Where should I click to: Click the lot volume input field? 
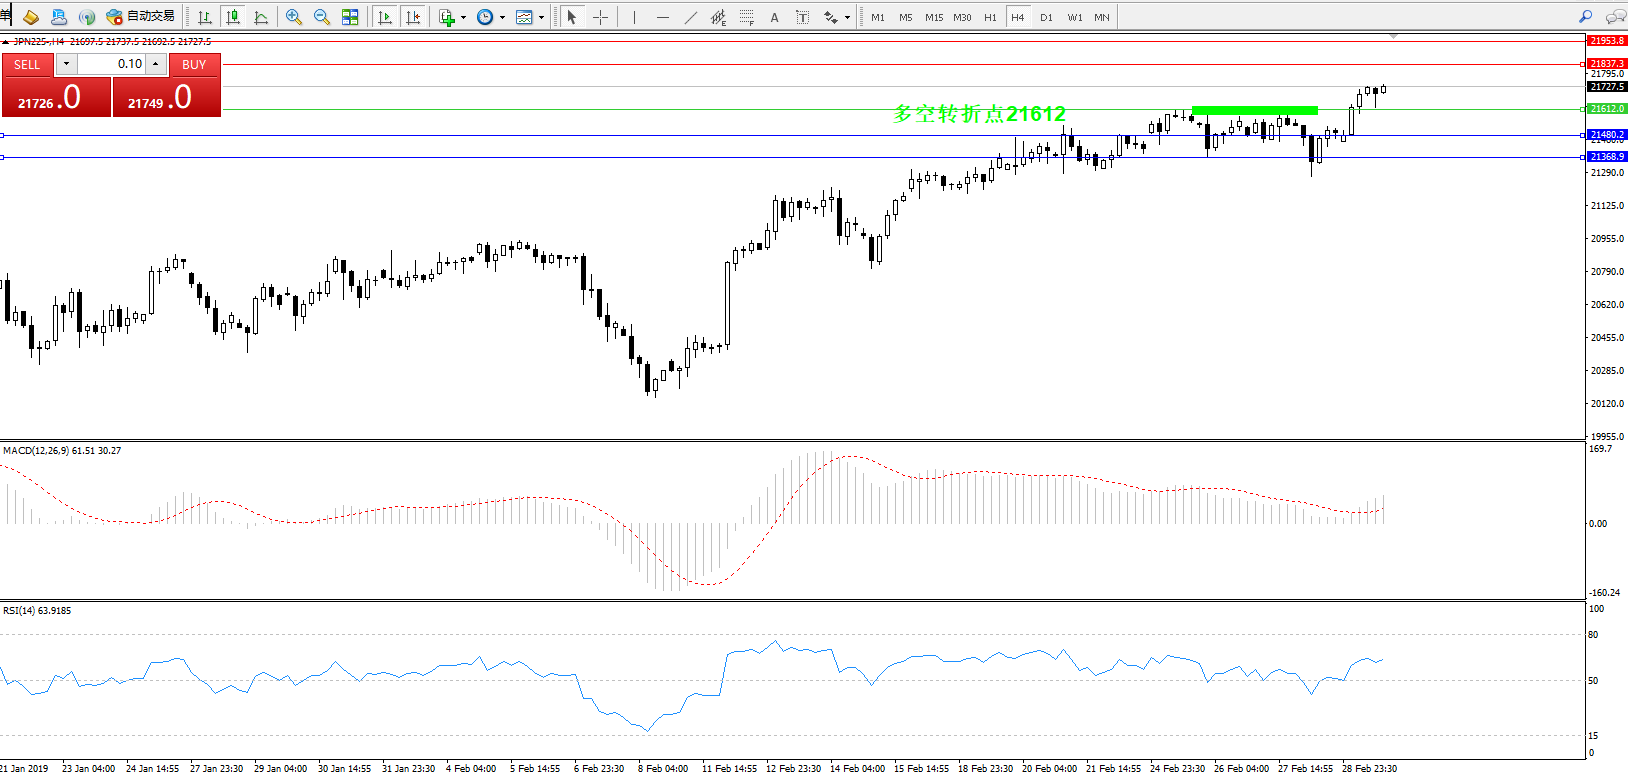112,64
